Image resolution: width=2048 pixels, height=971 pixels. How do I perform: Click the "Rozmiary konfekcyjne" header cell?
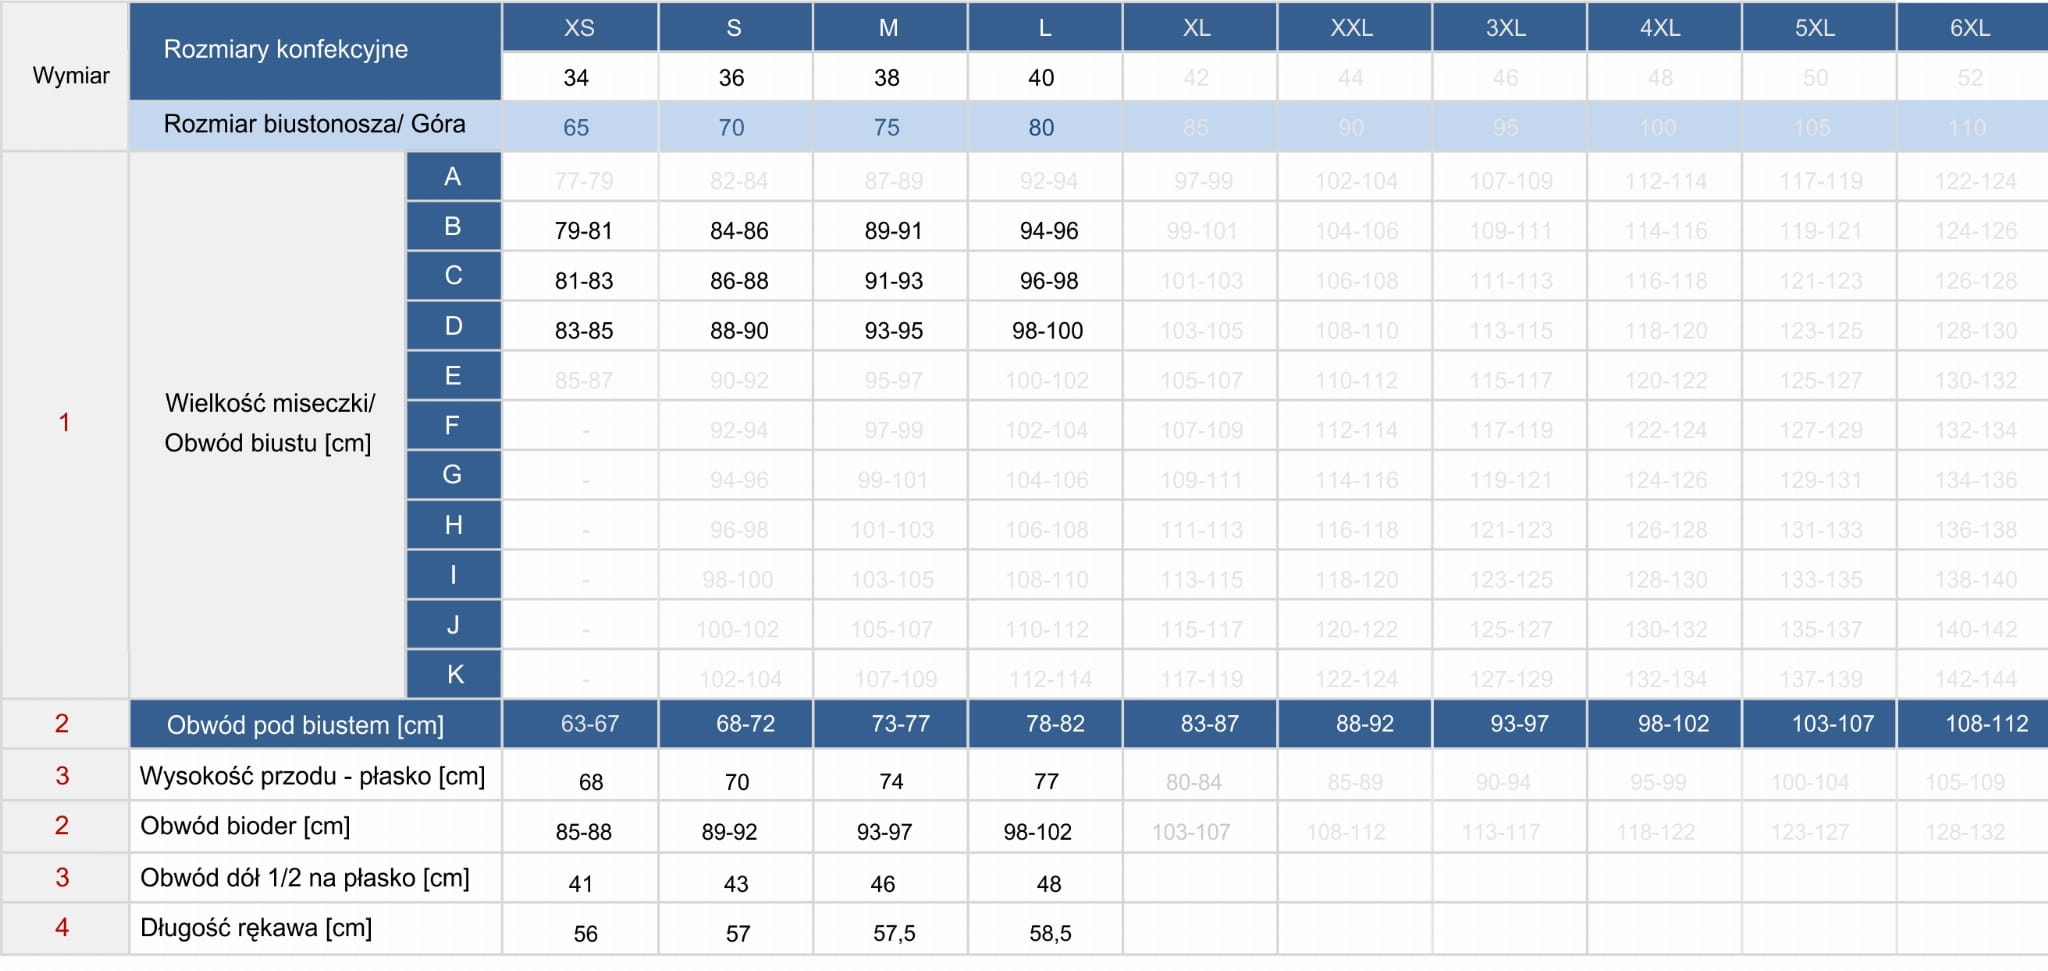[x=286, y=50]
